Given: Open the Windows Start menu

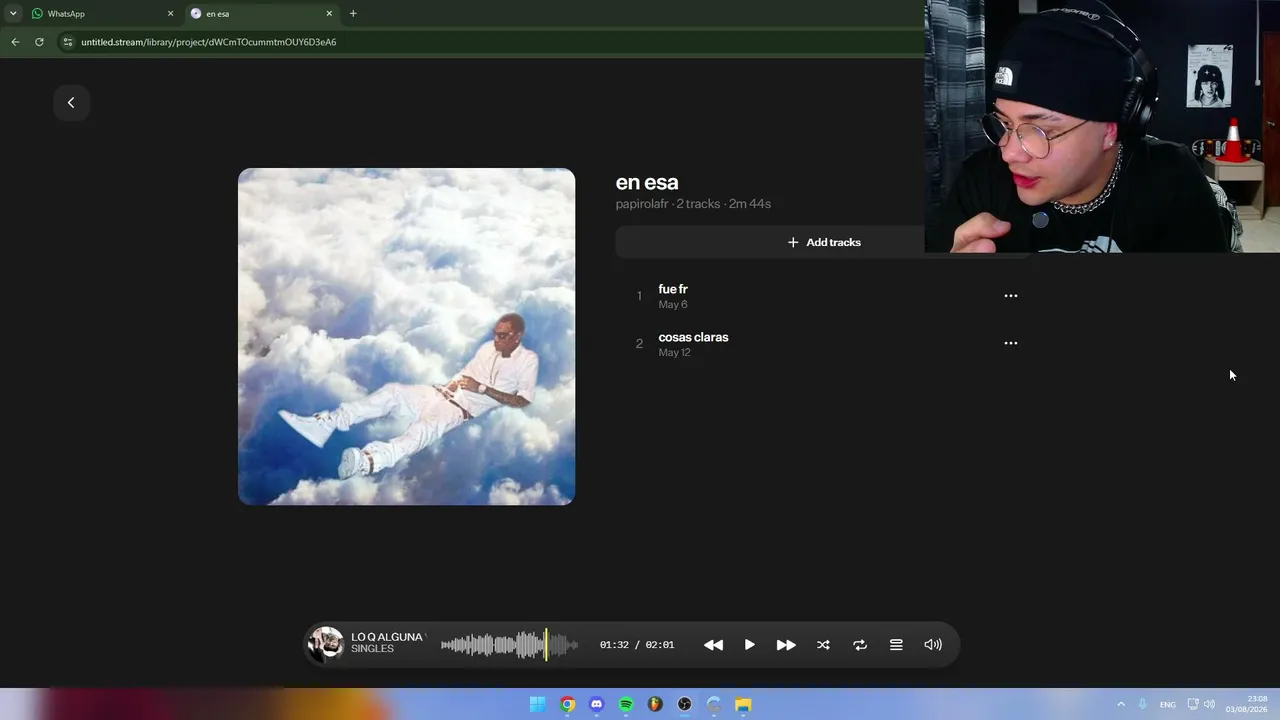Looking at the screenshot, I should 537,704.
